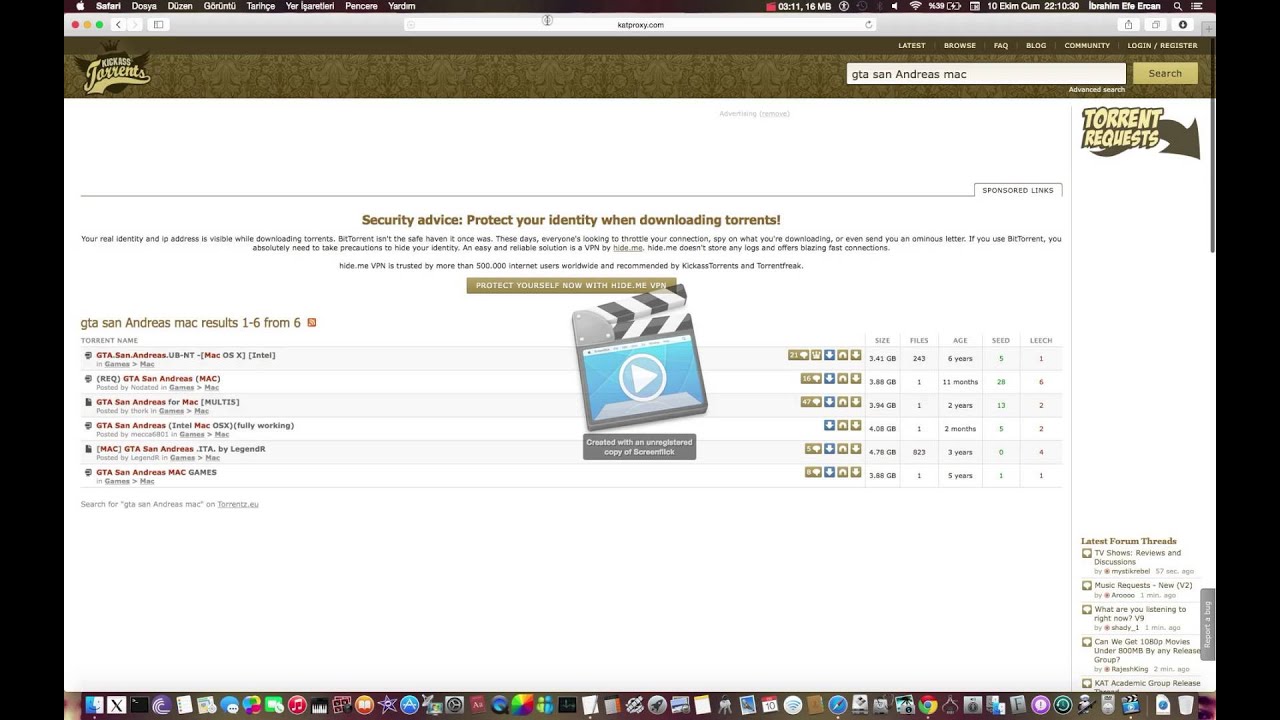Reload the page using the address bar reload icon
Screen dimensions: 1280x720
(x=868, y=24)
